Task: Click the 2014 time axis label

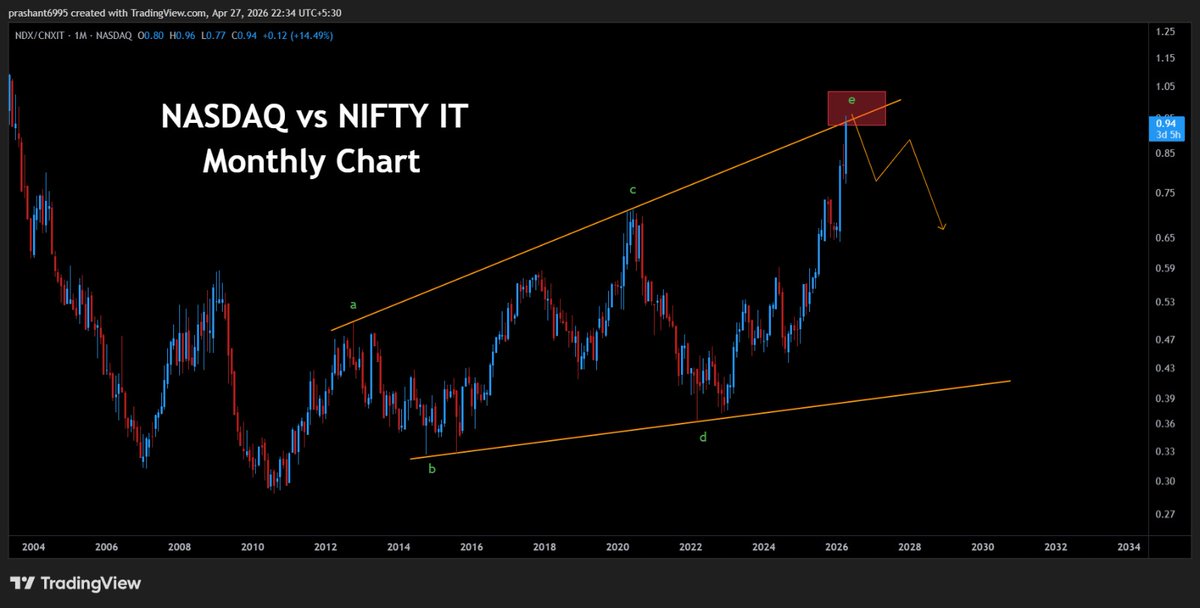Action: (x=399, y=547)
